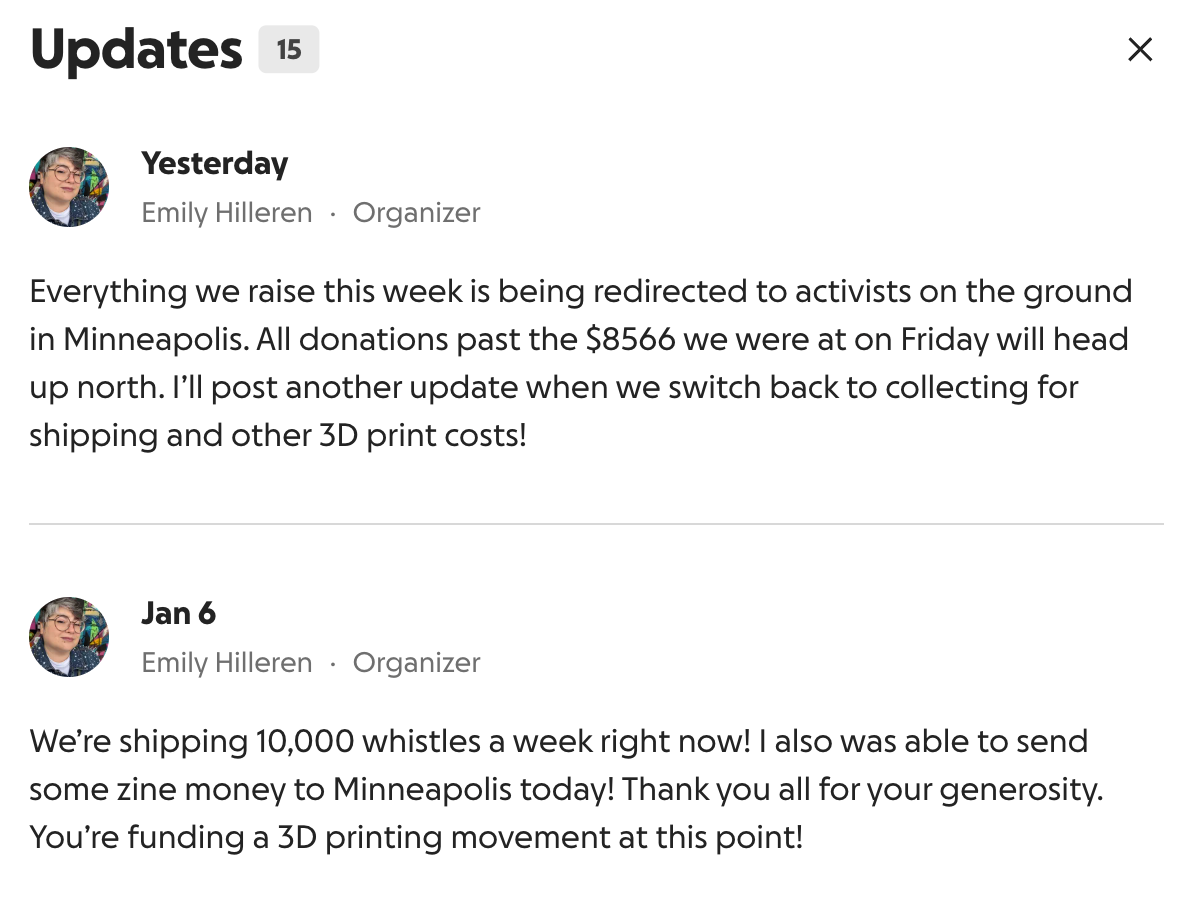Click the $8566 amount in first update

[630, 339]
